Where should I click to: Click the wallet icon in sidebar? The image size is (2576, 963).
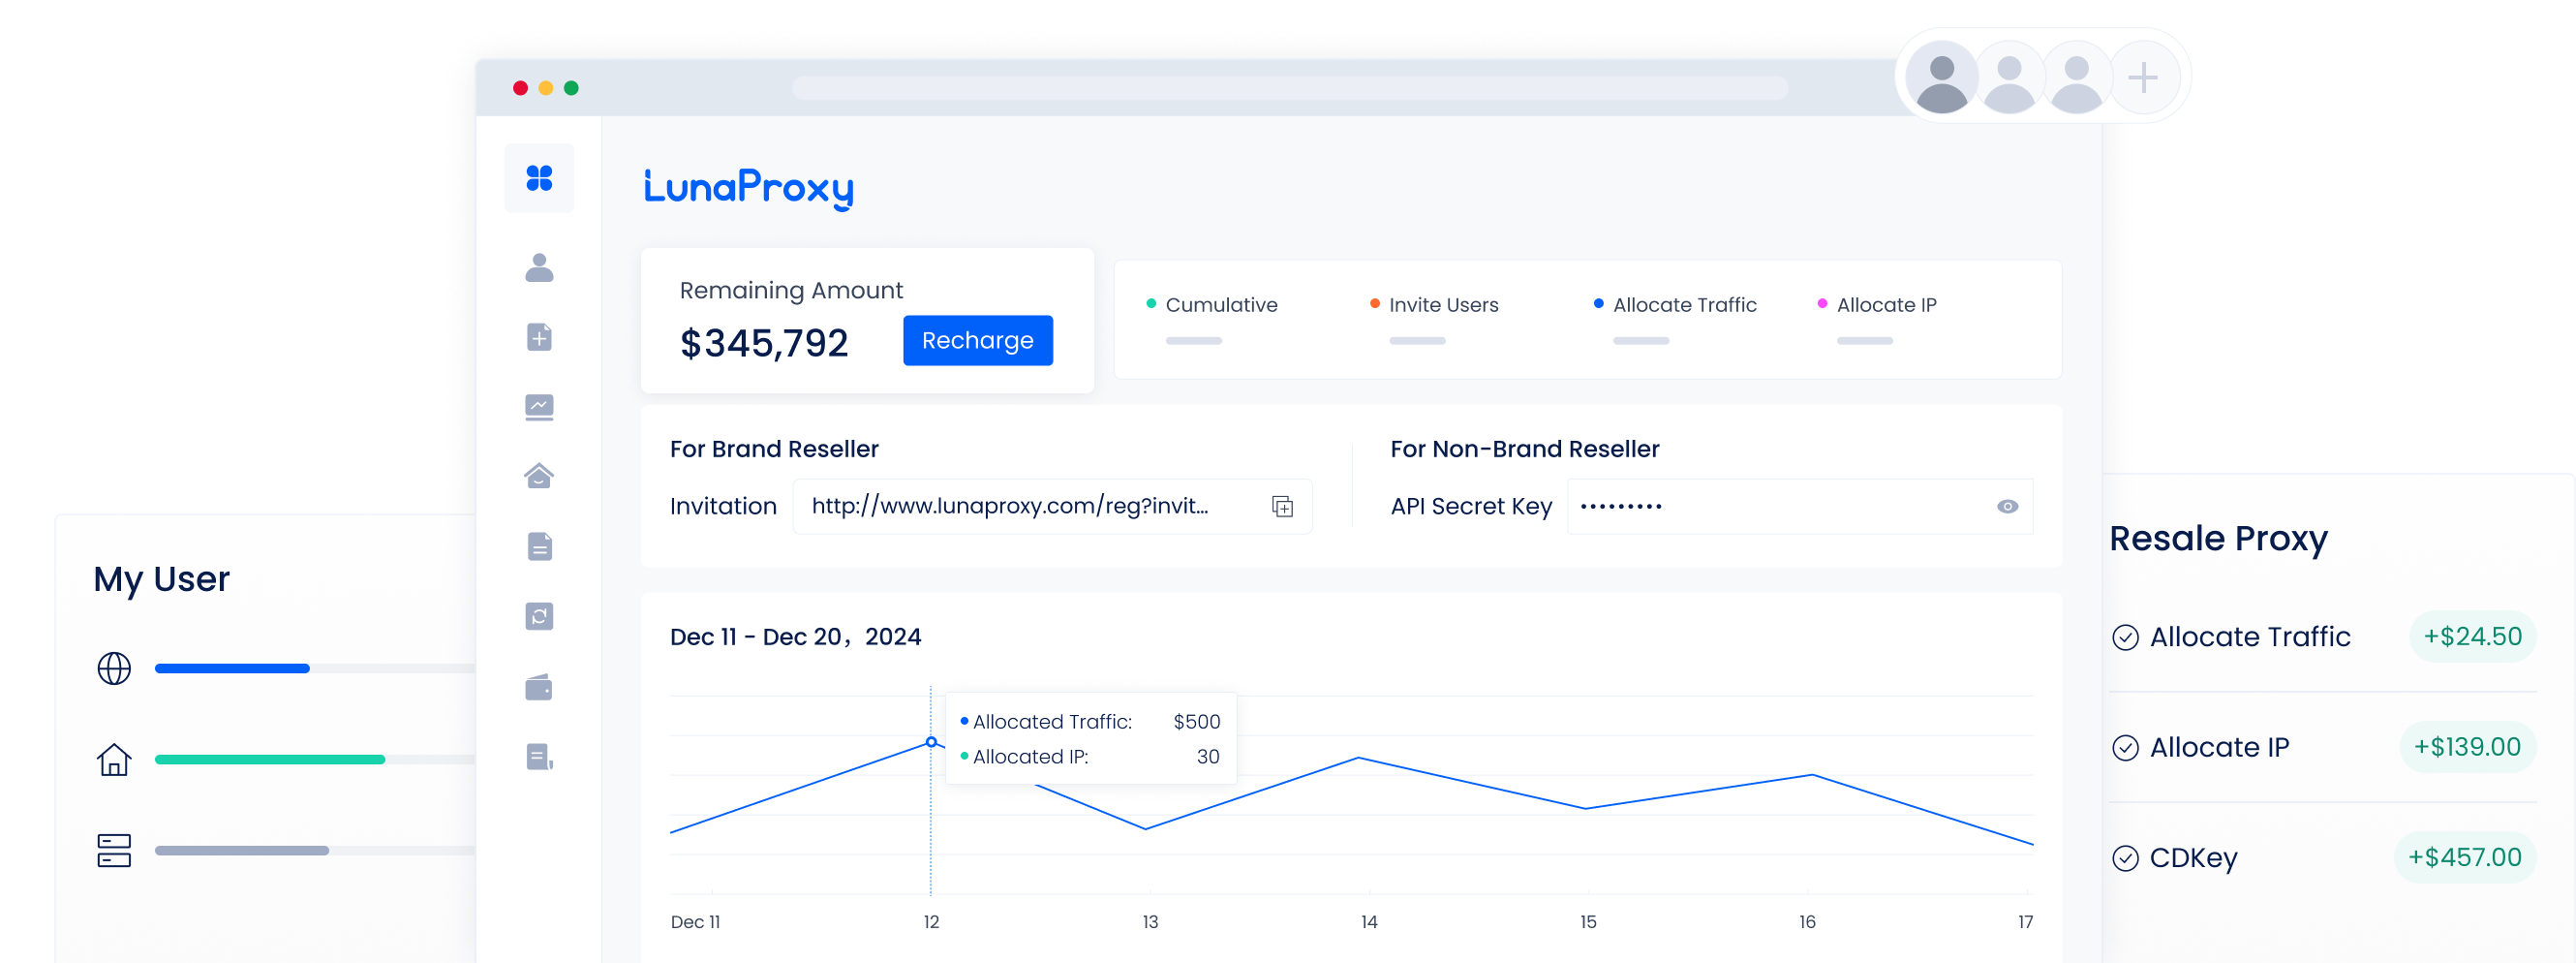point(539,687)
